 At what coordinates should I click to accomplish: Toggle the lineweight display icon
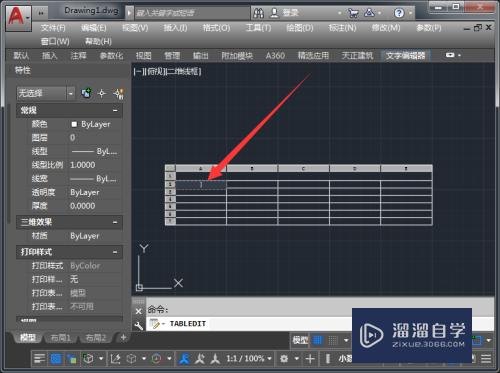[x=39, y=359]
